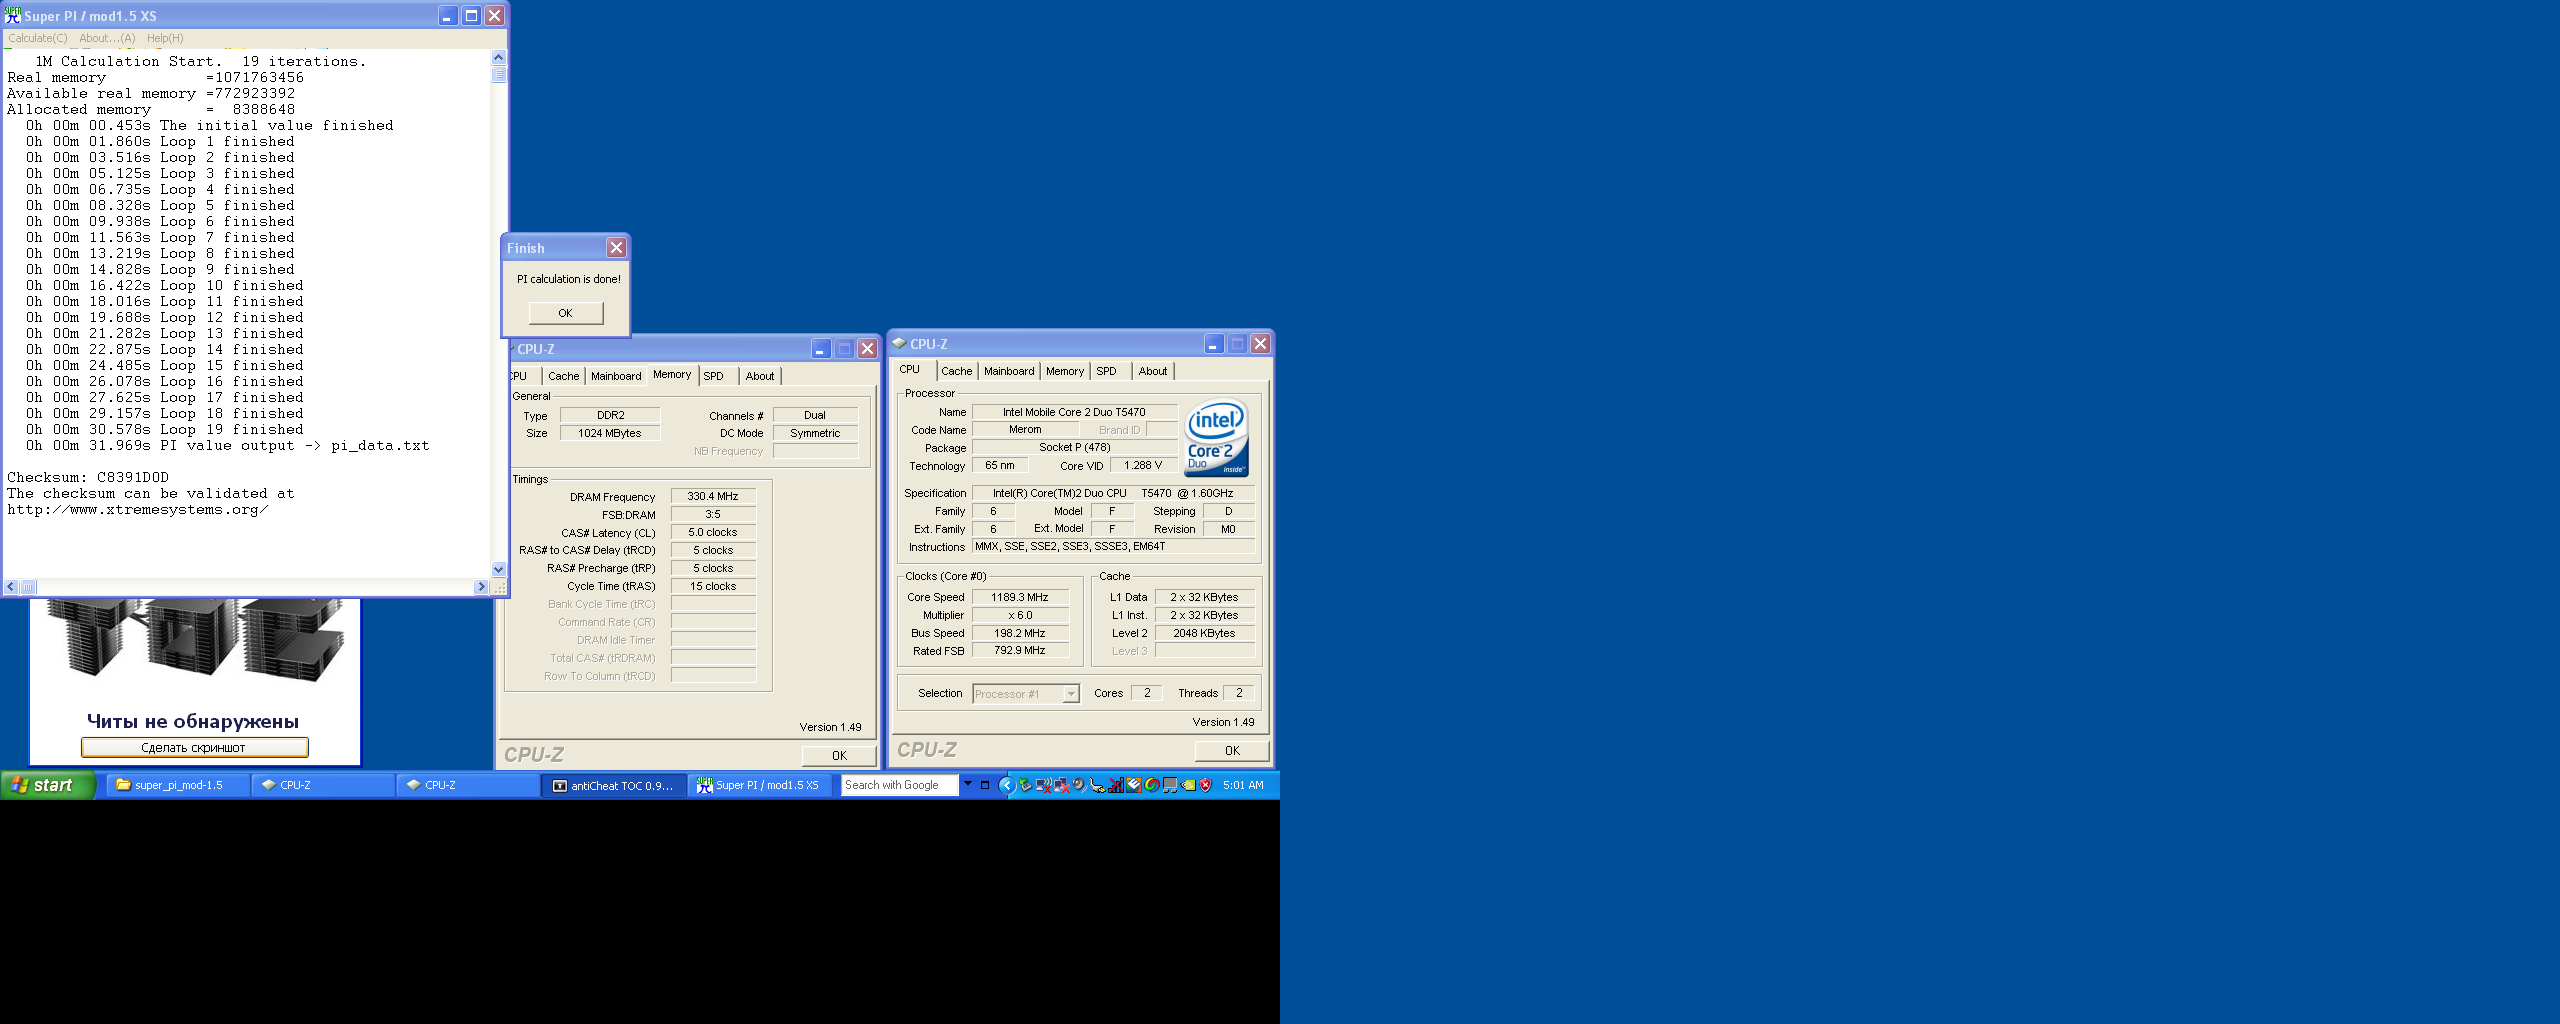Maximize the Super PI window
2560x1024 pixels.
click(x=471, y=15)
